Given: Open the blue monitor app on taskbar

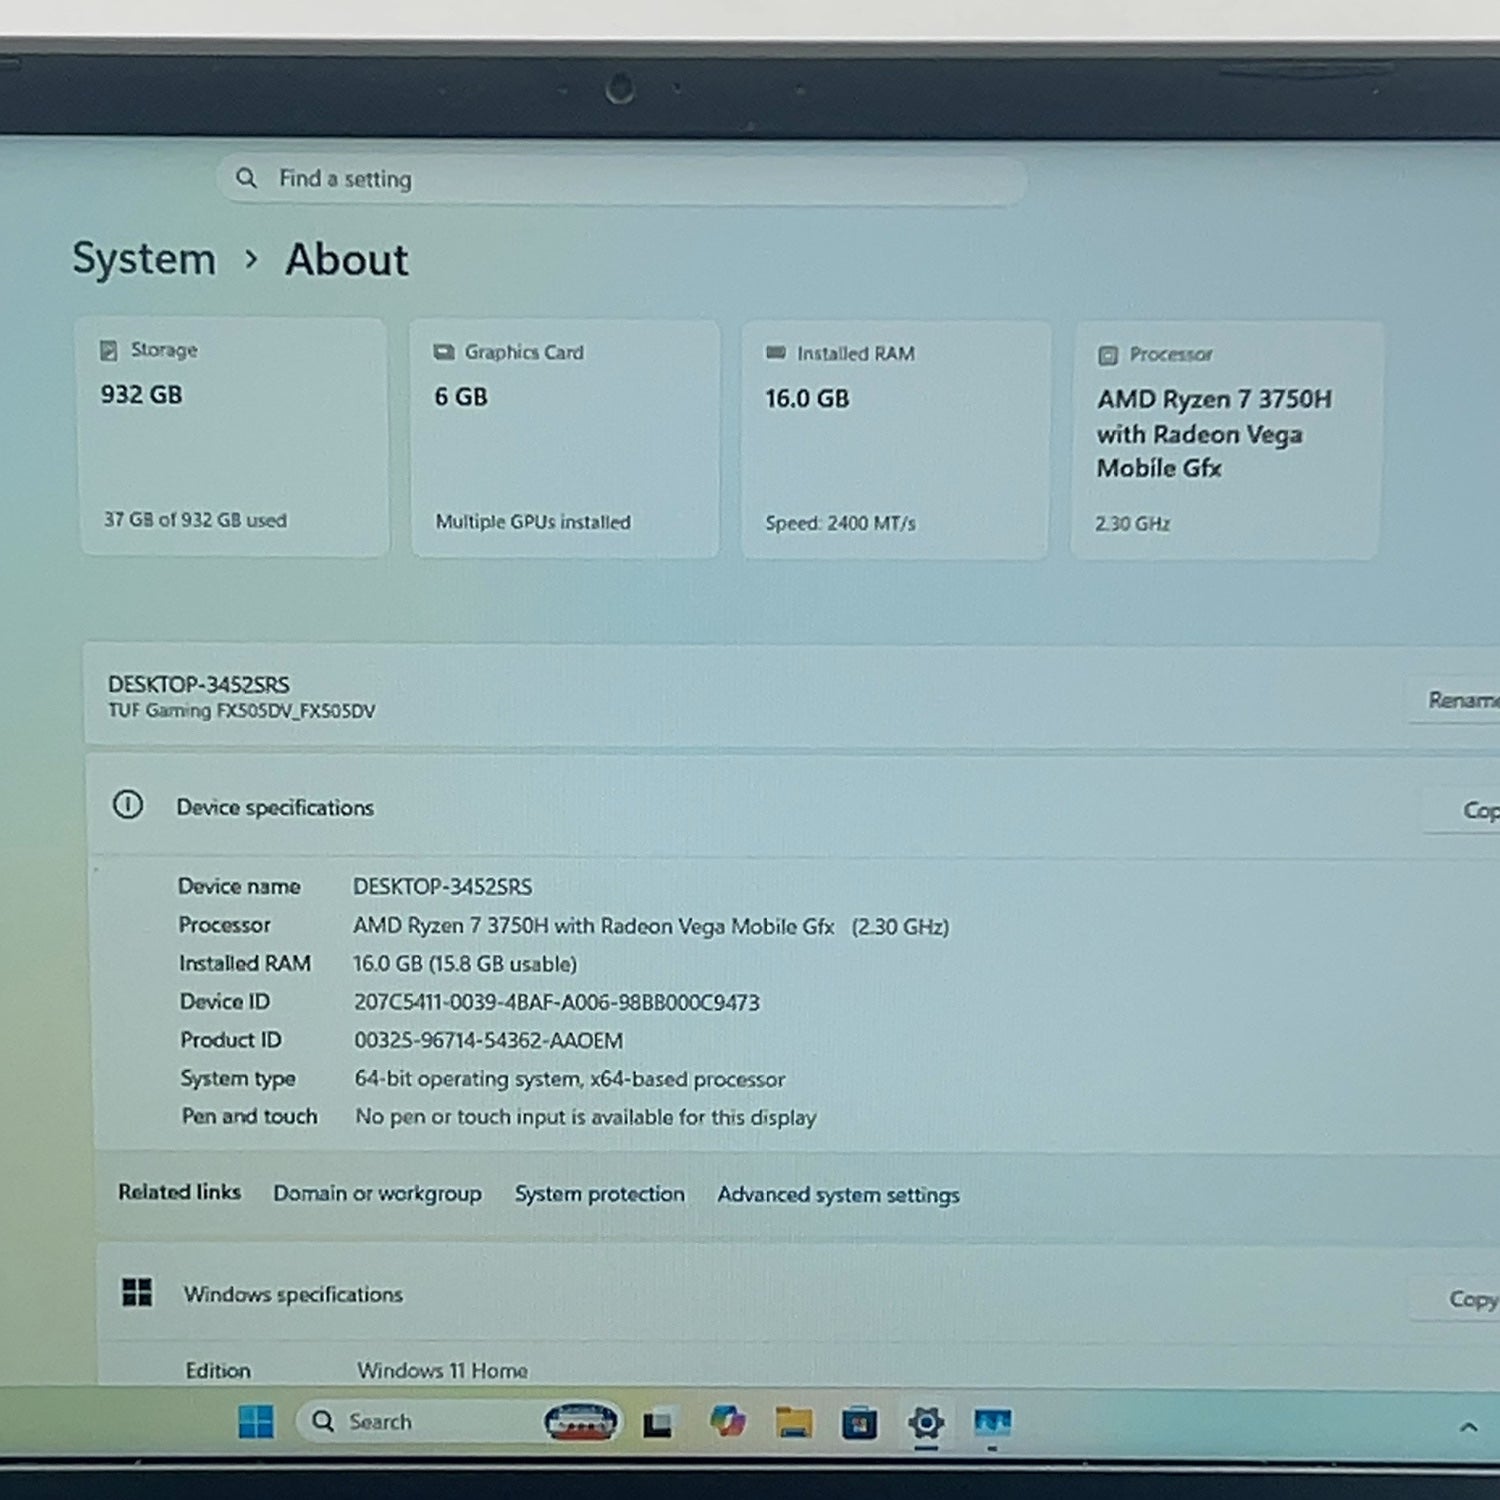Looking at the screenshot, I should coord(993,1422).
